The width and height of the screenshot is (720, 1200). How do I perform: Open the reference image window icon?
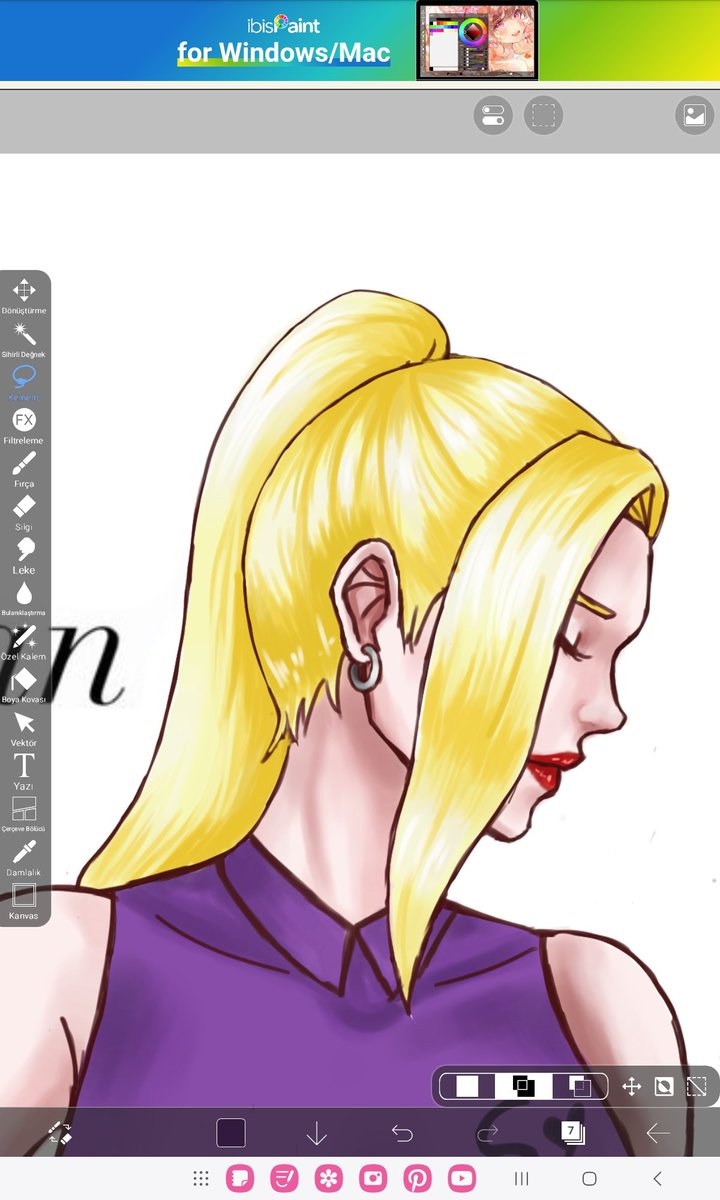[695, 116]
